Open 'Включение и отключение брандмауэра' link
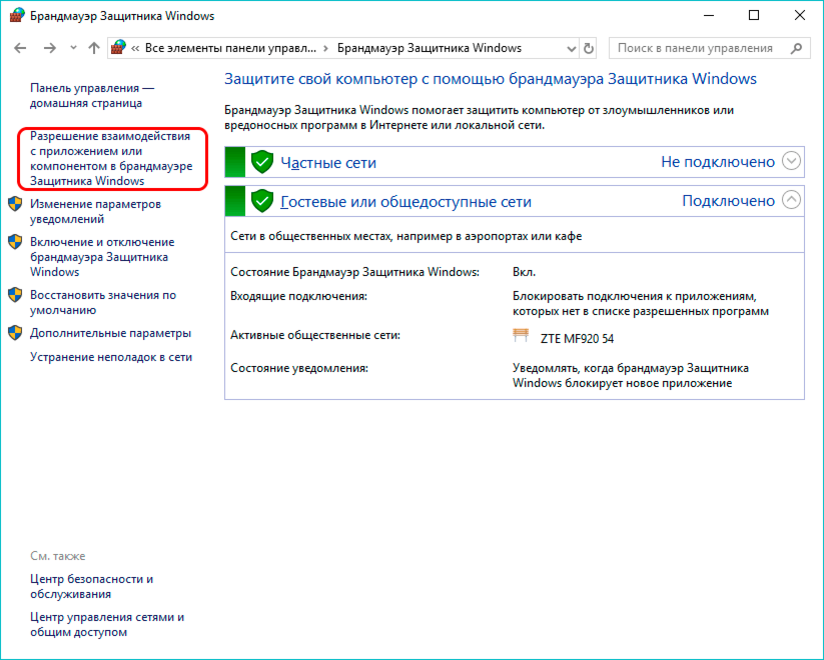Screen dimensions: 824x660 click(102, 257)
